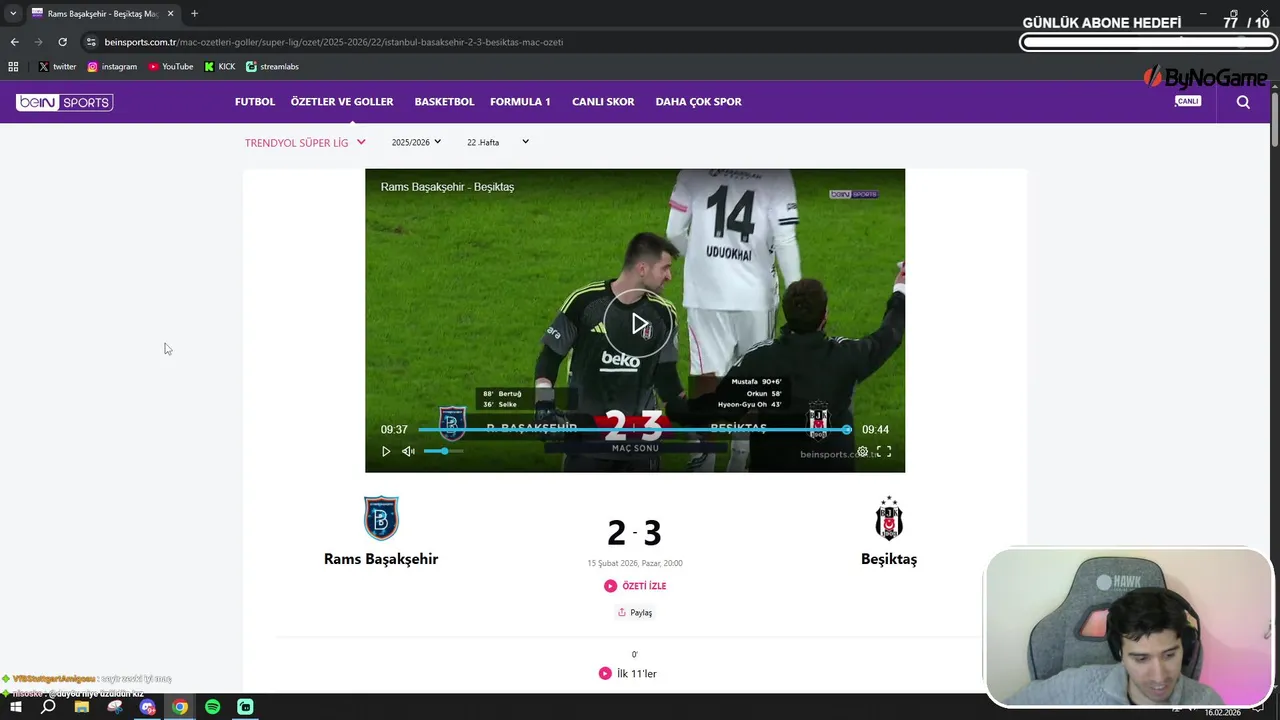Switch the video to fullscreen

click(884, 452)
